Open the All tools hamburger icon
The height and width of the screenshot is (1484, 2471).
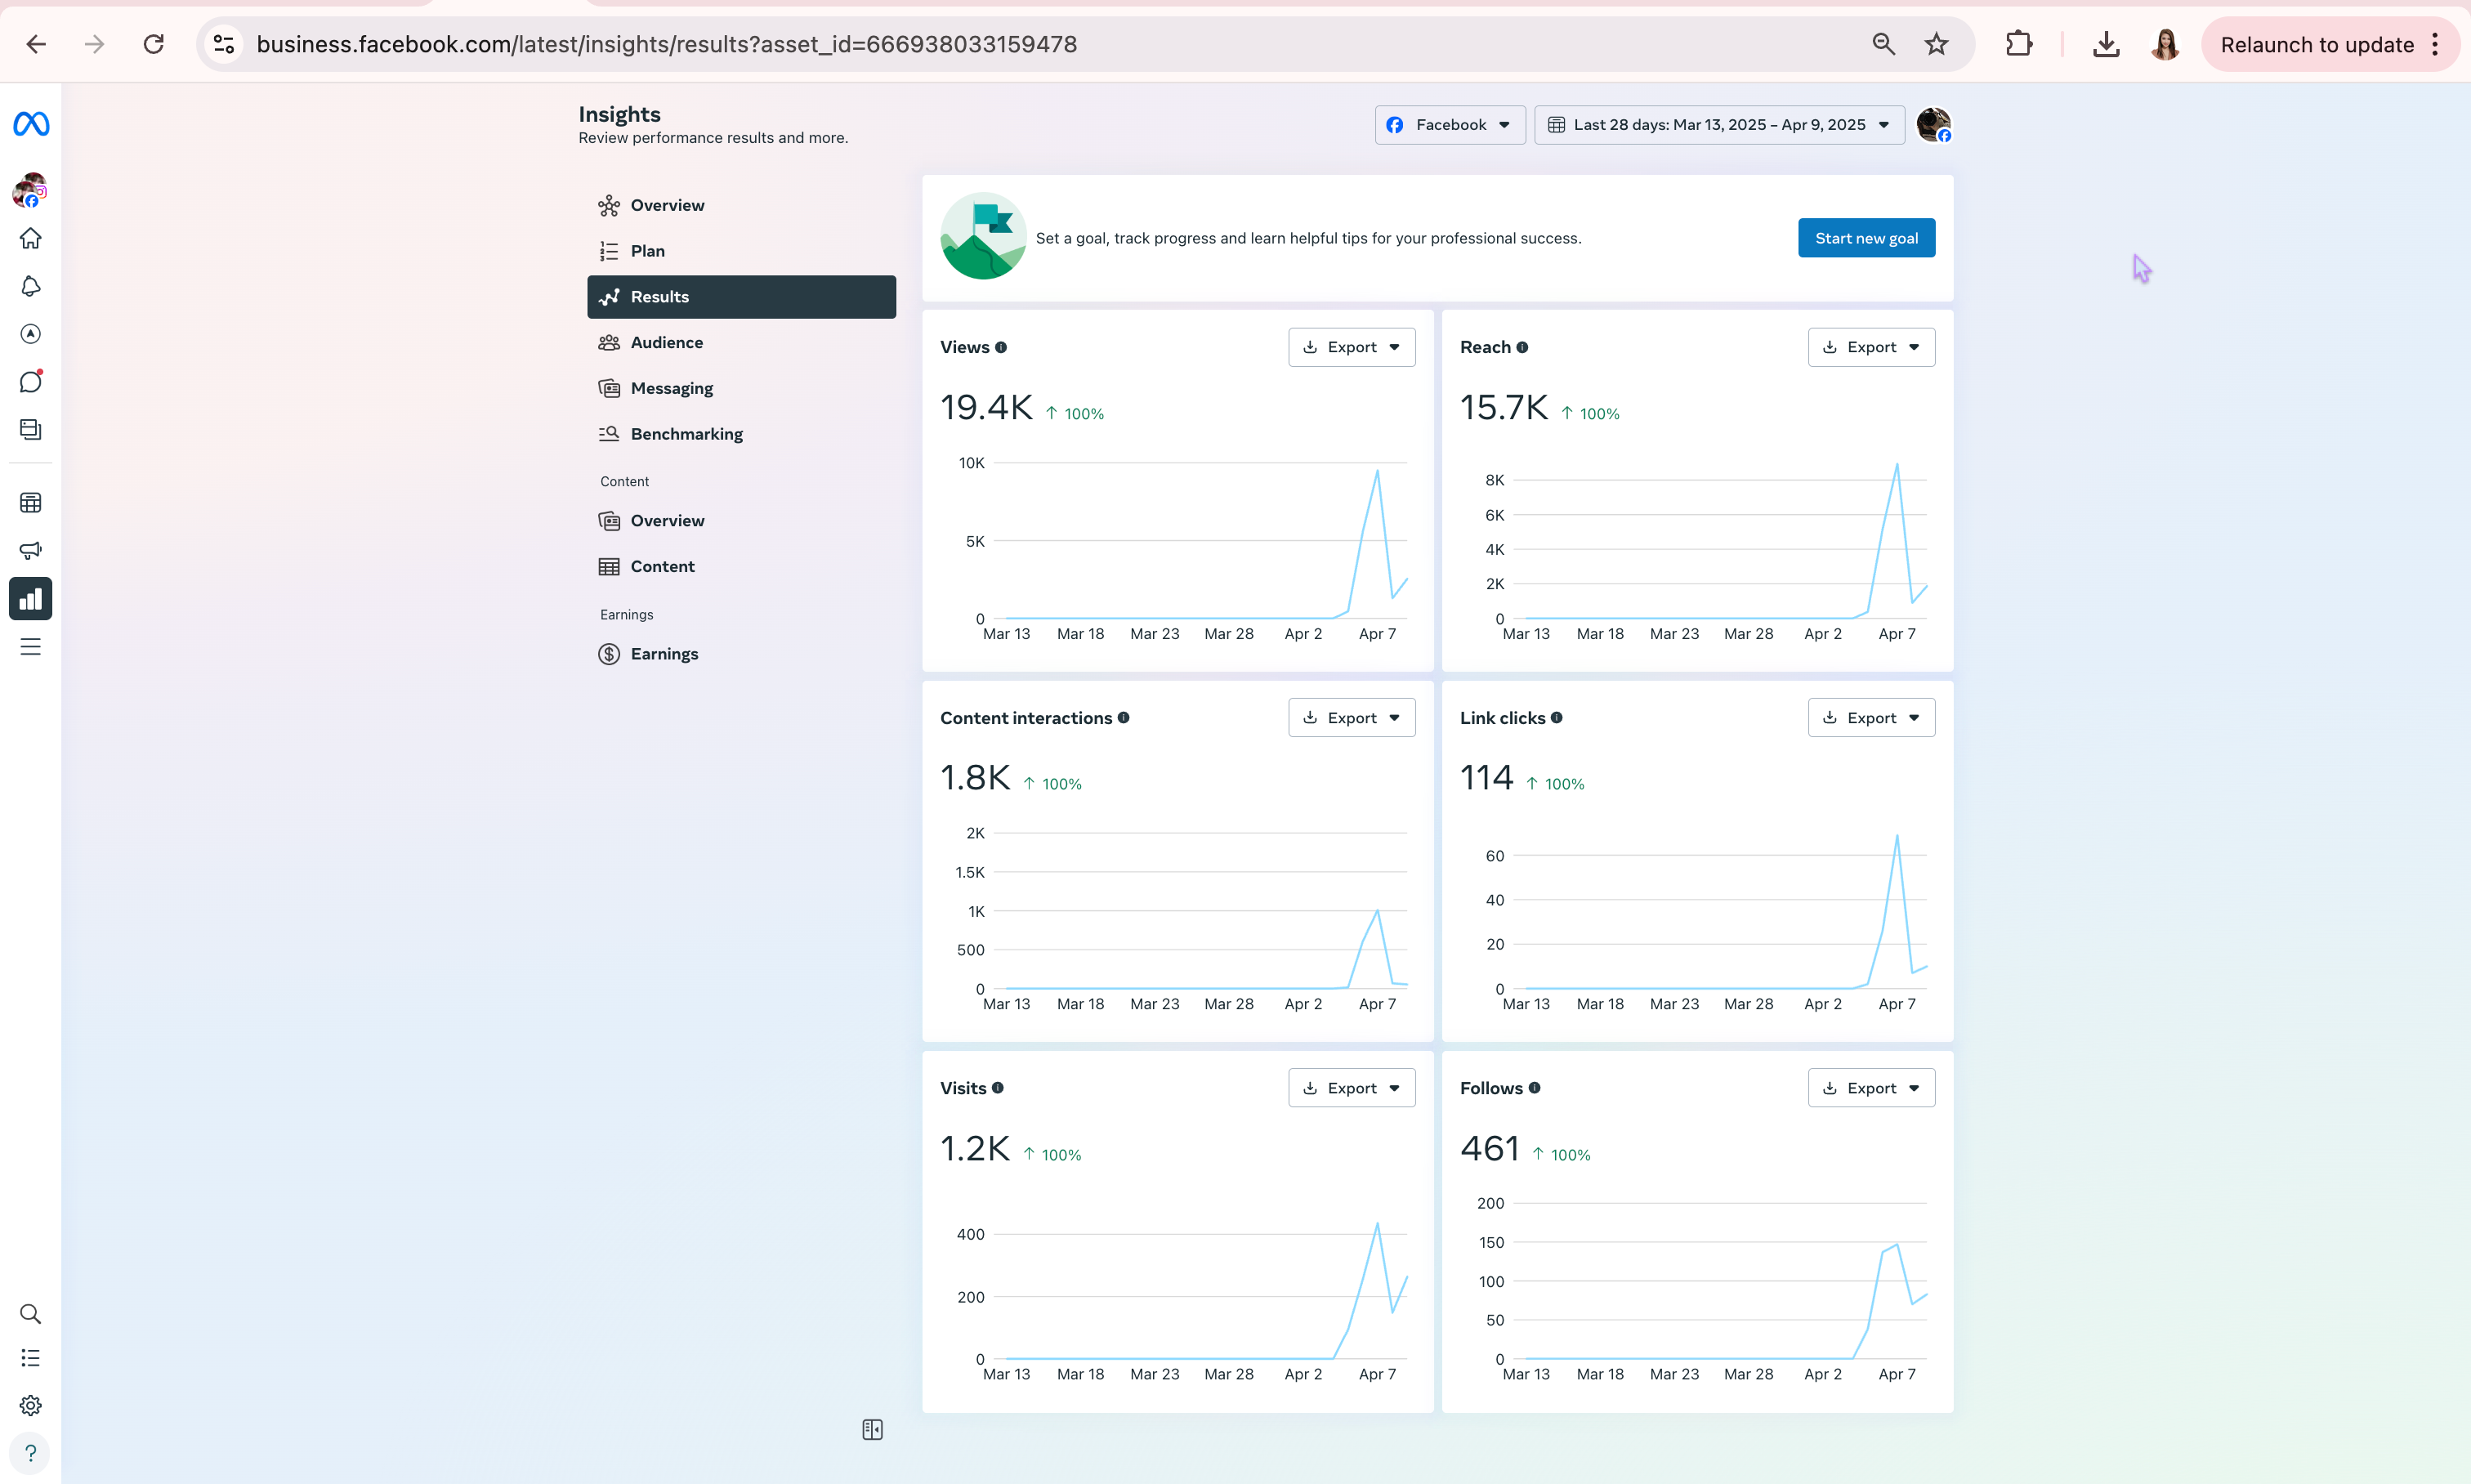pyautogui.click(x=31, y=647)
